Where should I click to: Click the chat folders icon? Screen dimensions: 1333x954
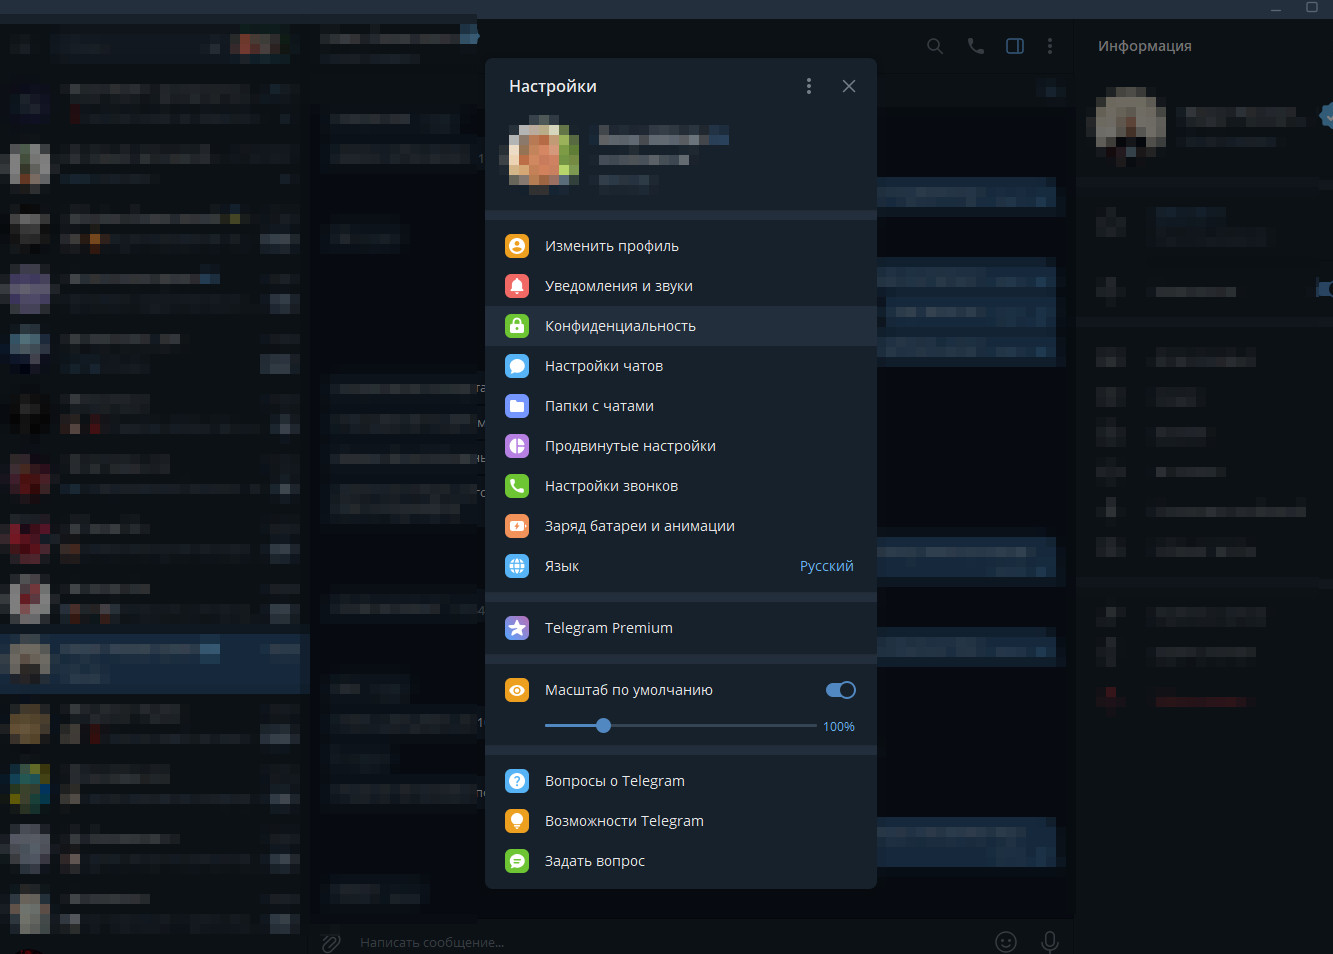point(517,406)
